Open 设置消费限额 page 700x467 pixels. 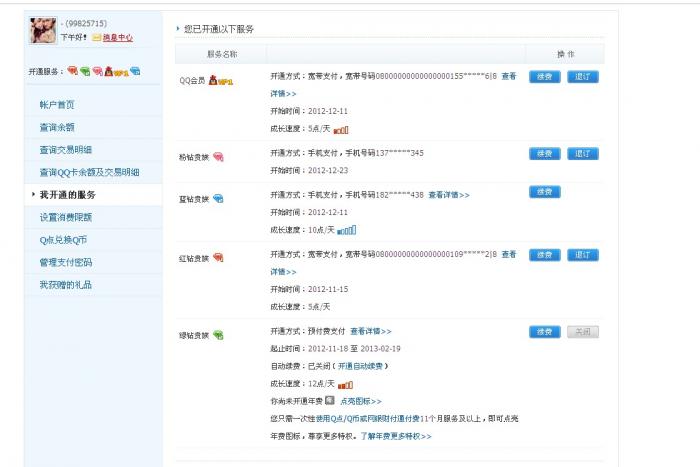(66, 217)
